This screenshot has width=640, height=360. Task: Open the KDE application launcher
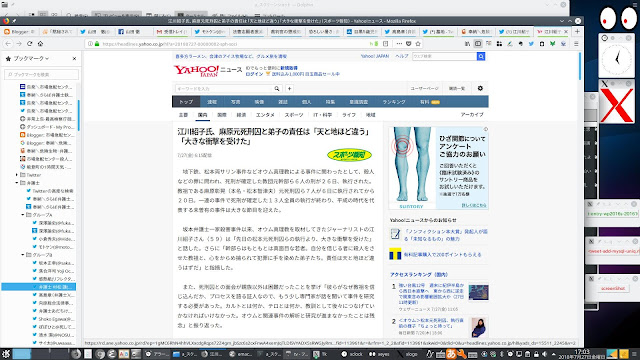tap(6, 354)
